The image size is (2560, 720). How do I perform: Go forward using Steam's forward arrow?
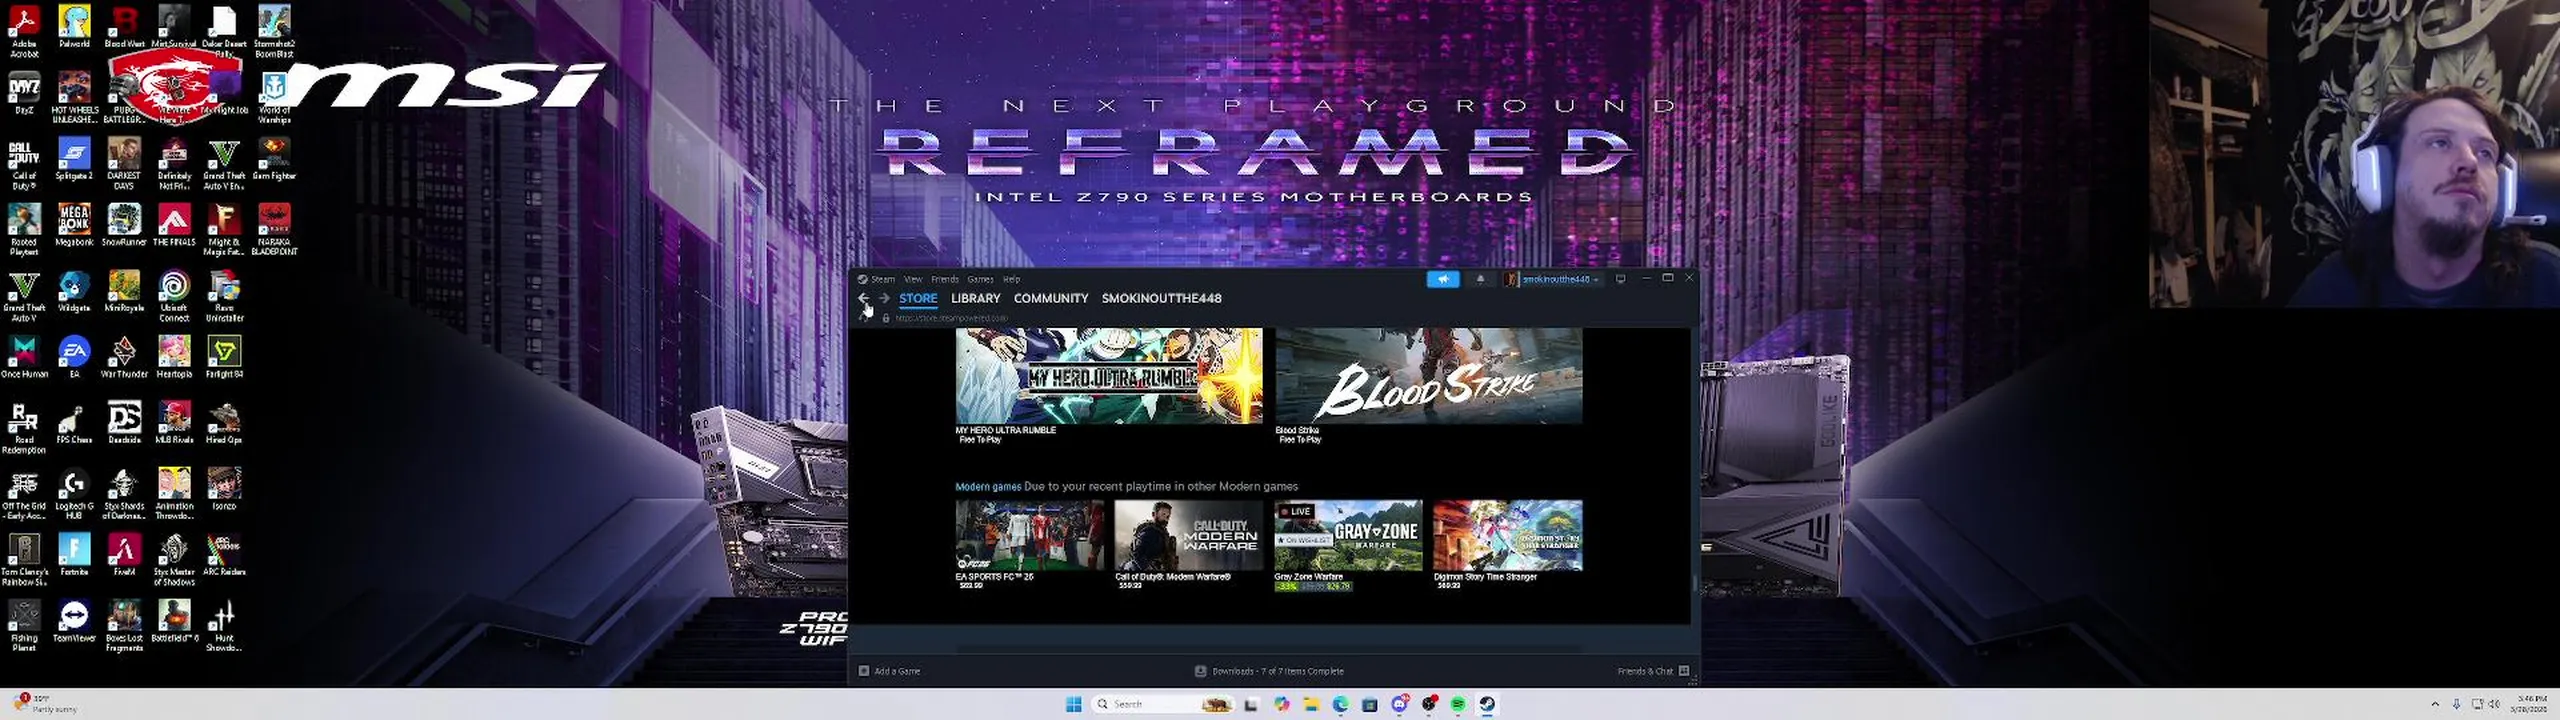tap(884, 298)
